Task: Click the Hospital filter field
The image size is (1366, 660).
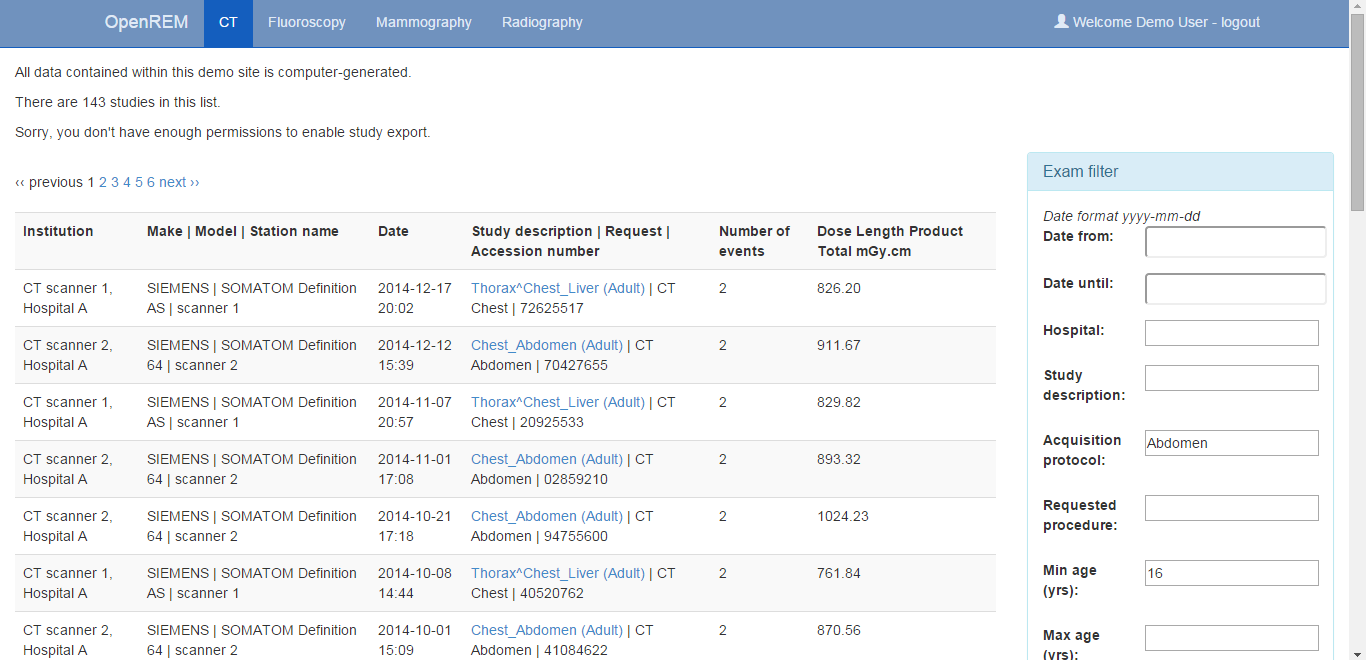Action: (1231, 333)
